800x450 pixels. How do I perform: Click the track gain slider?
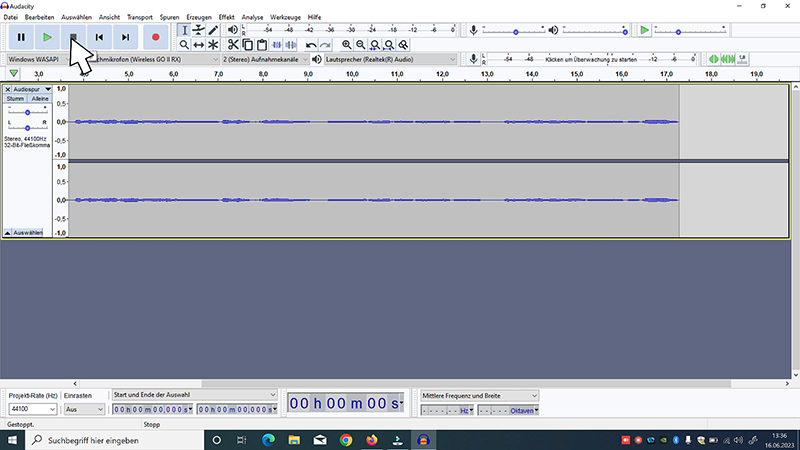point(28,112)
